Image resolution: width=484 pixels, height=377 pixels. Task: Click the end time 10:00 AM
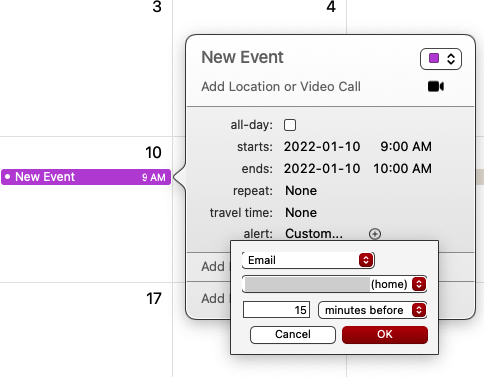click(402, 169)
